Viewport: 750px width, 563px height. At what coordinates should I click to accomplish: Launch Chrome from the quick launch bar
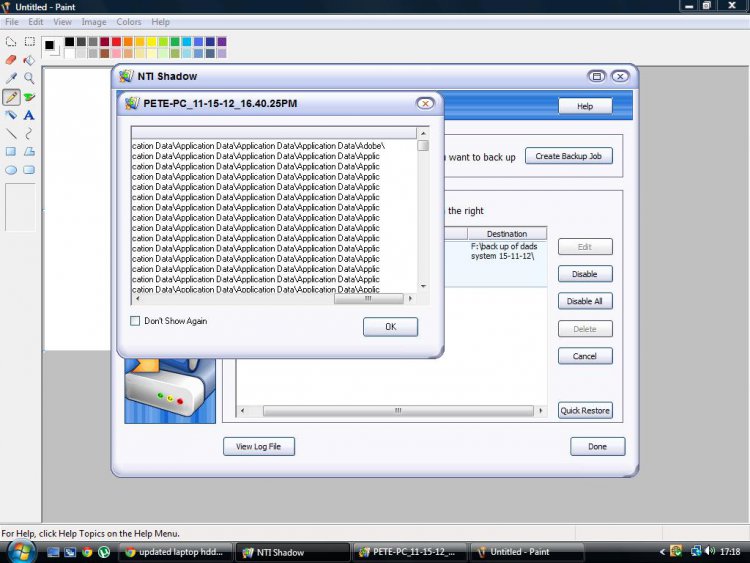coord(87,552)
